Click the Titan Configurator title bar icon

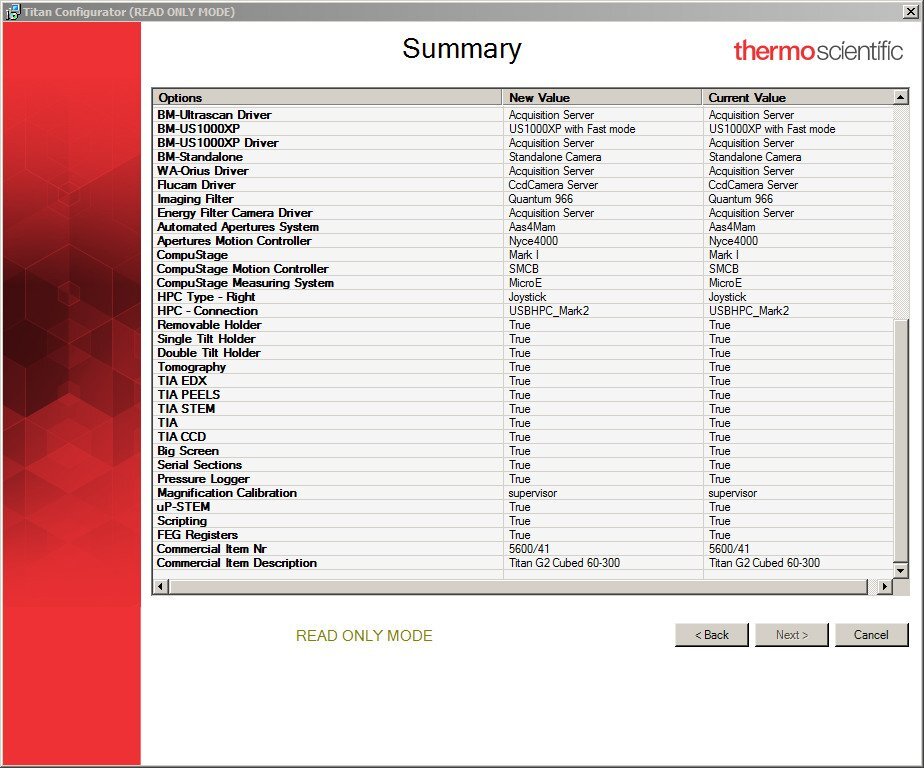point(12,12)
